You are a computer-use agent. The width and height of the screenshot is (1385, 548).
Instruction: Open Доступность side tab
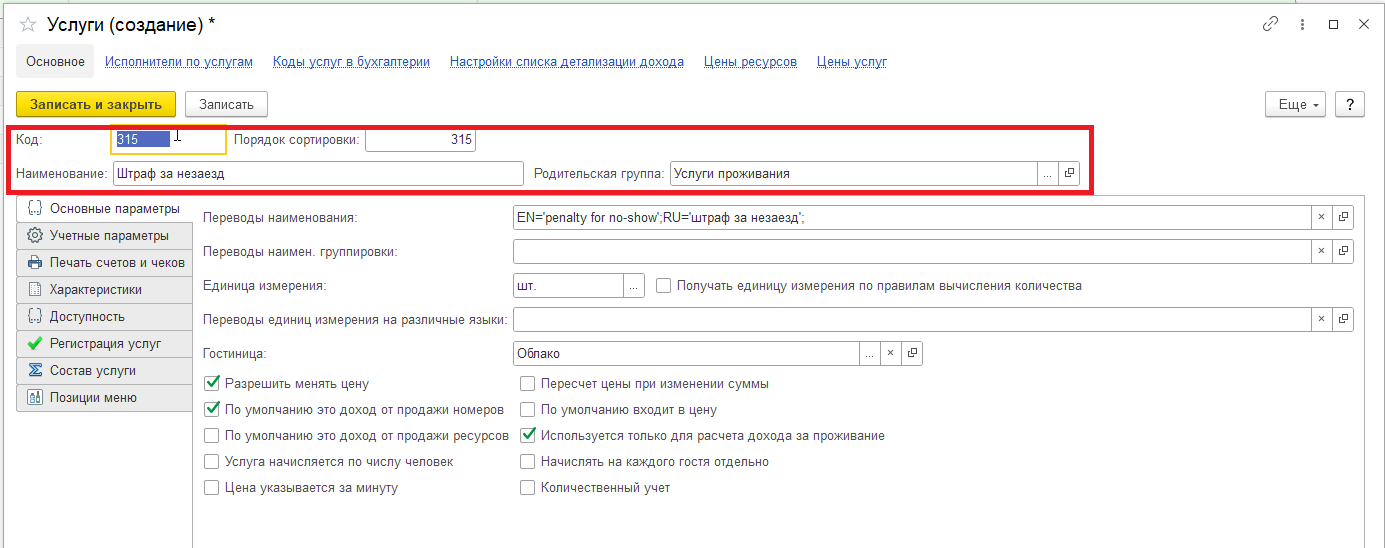click(x=104, y=317)
